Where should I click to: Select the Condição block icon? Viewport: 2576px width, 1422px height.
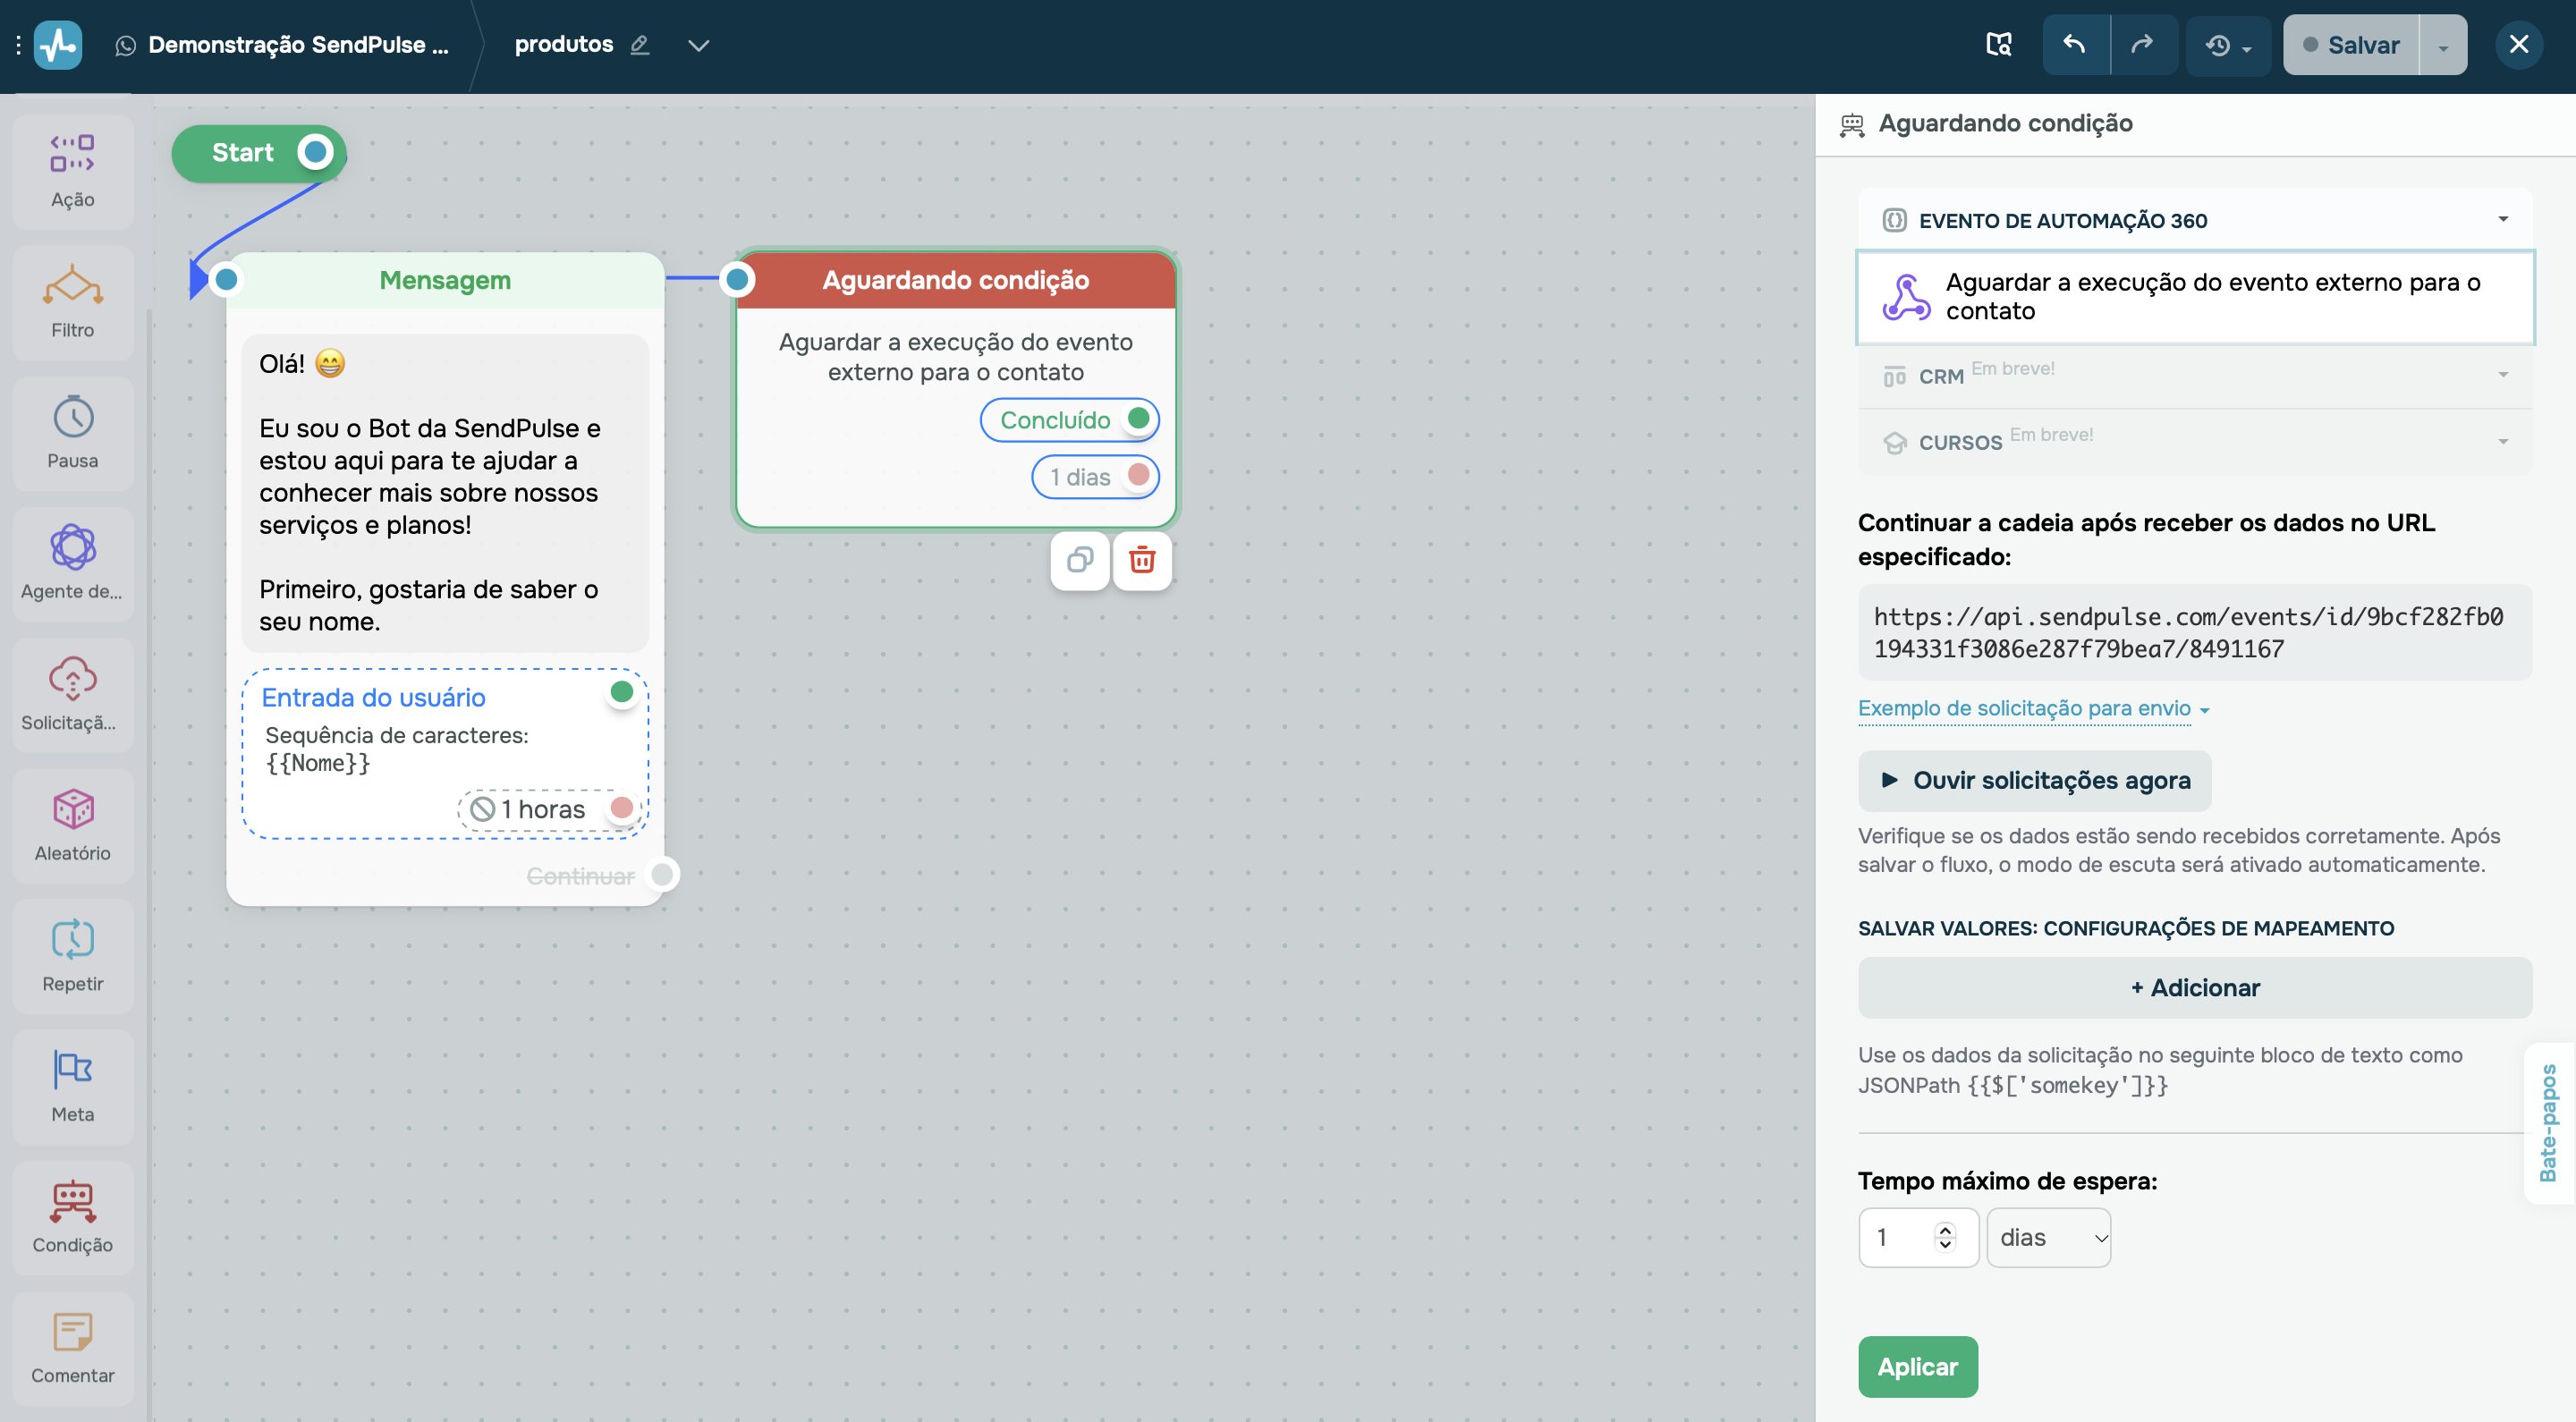(73, 1201)
